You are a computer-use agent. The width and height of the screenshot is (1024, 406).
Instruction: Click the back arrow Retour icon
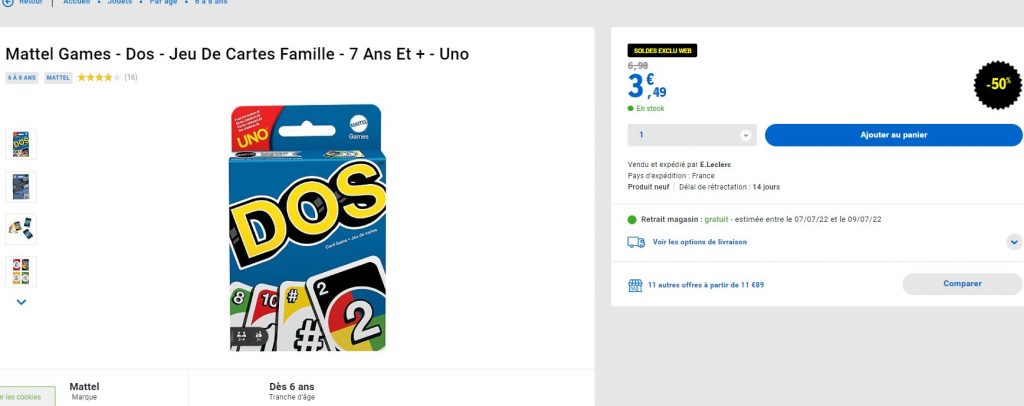point(8,3)
